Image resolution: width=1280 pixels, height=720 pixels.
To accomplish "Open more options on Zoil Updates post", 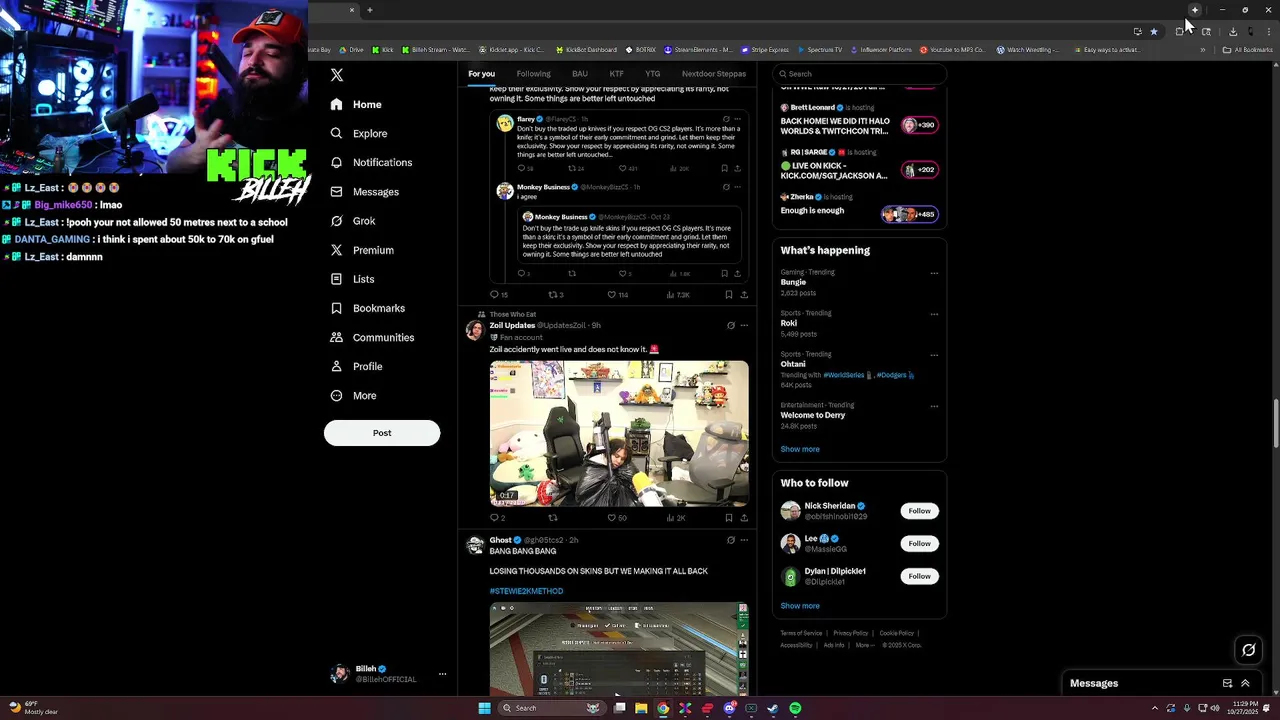I will (x=744, y=325).
